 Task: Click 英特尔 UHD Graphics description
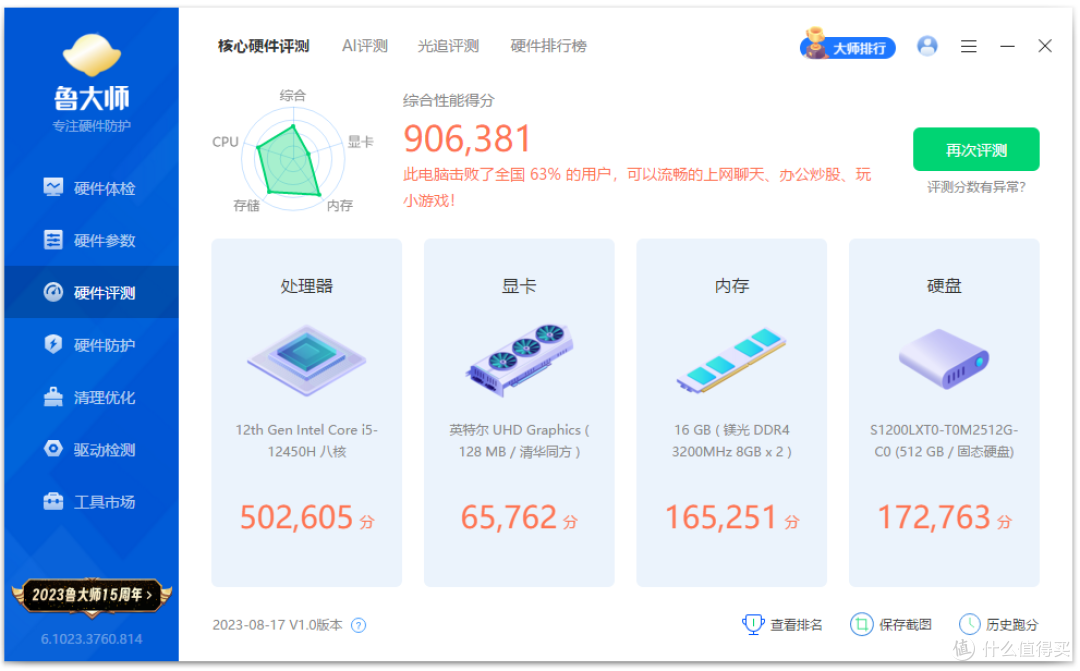519,440
